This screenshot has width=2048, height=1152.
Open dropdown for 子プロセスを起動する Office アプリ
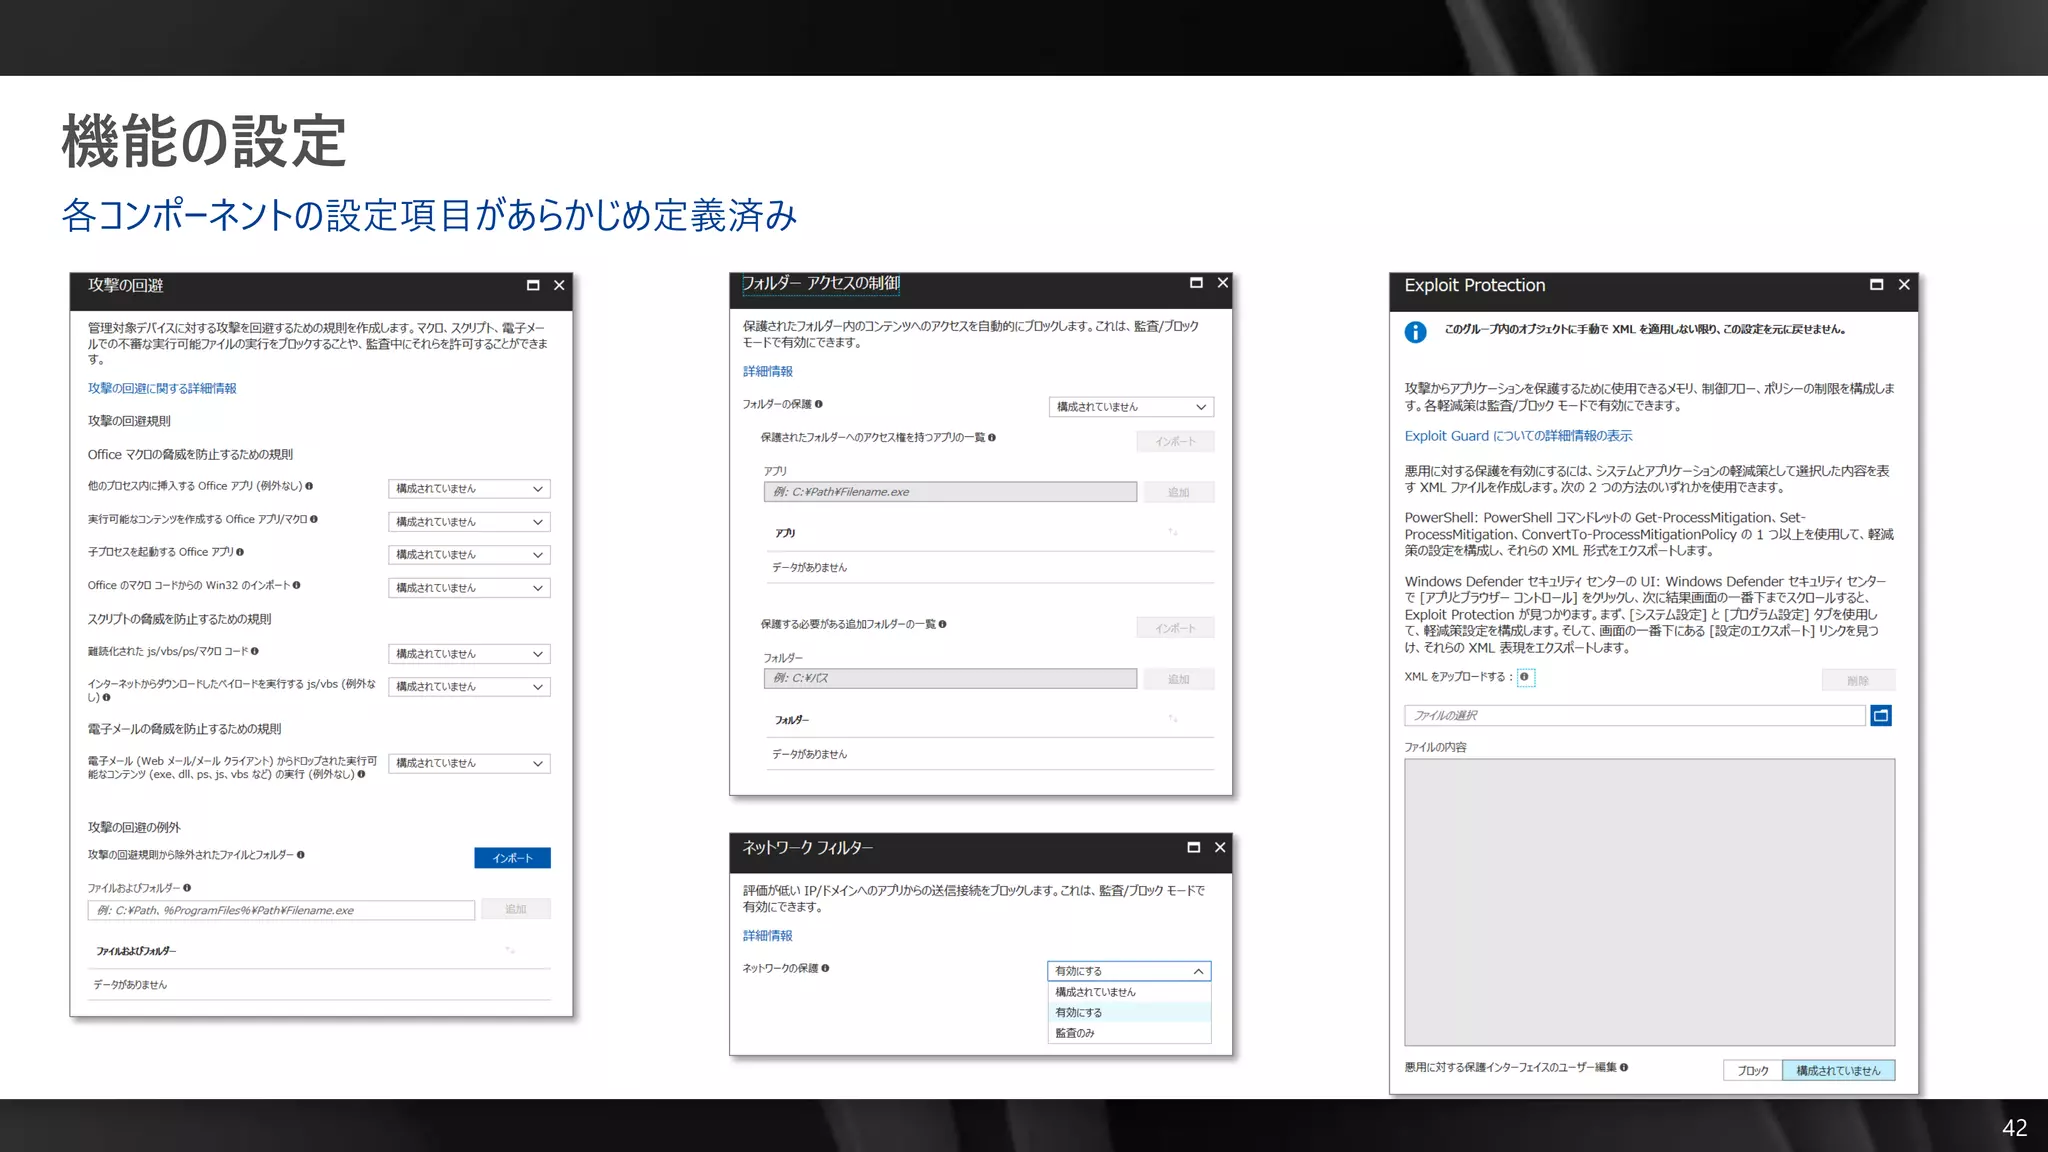tap(468, 555)
